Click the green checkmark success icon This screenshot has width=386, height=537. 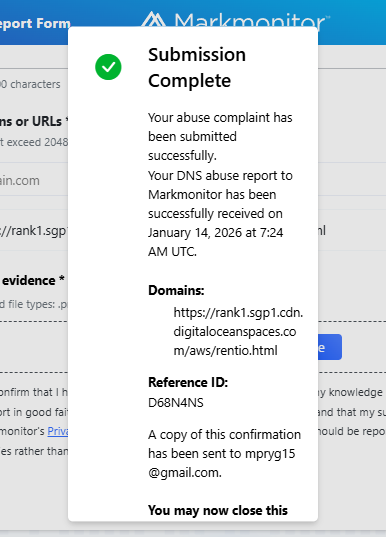[x=108, y=67]
